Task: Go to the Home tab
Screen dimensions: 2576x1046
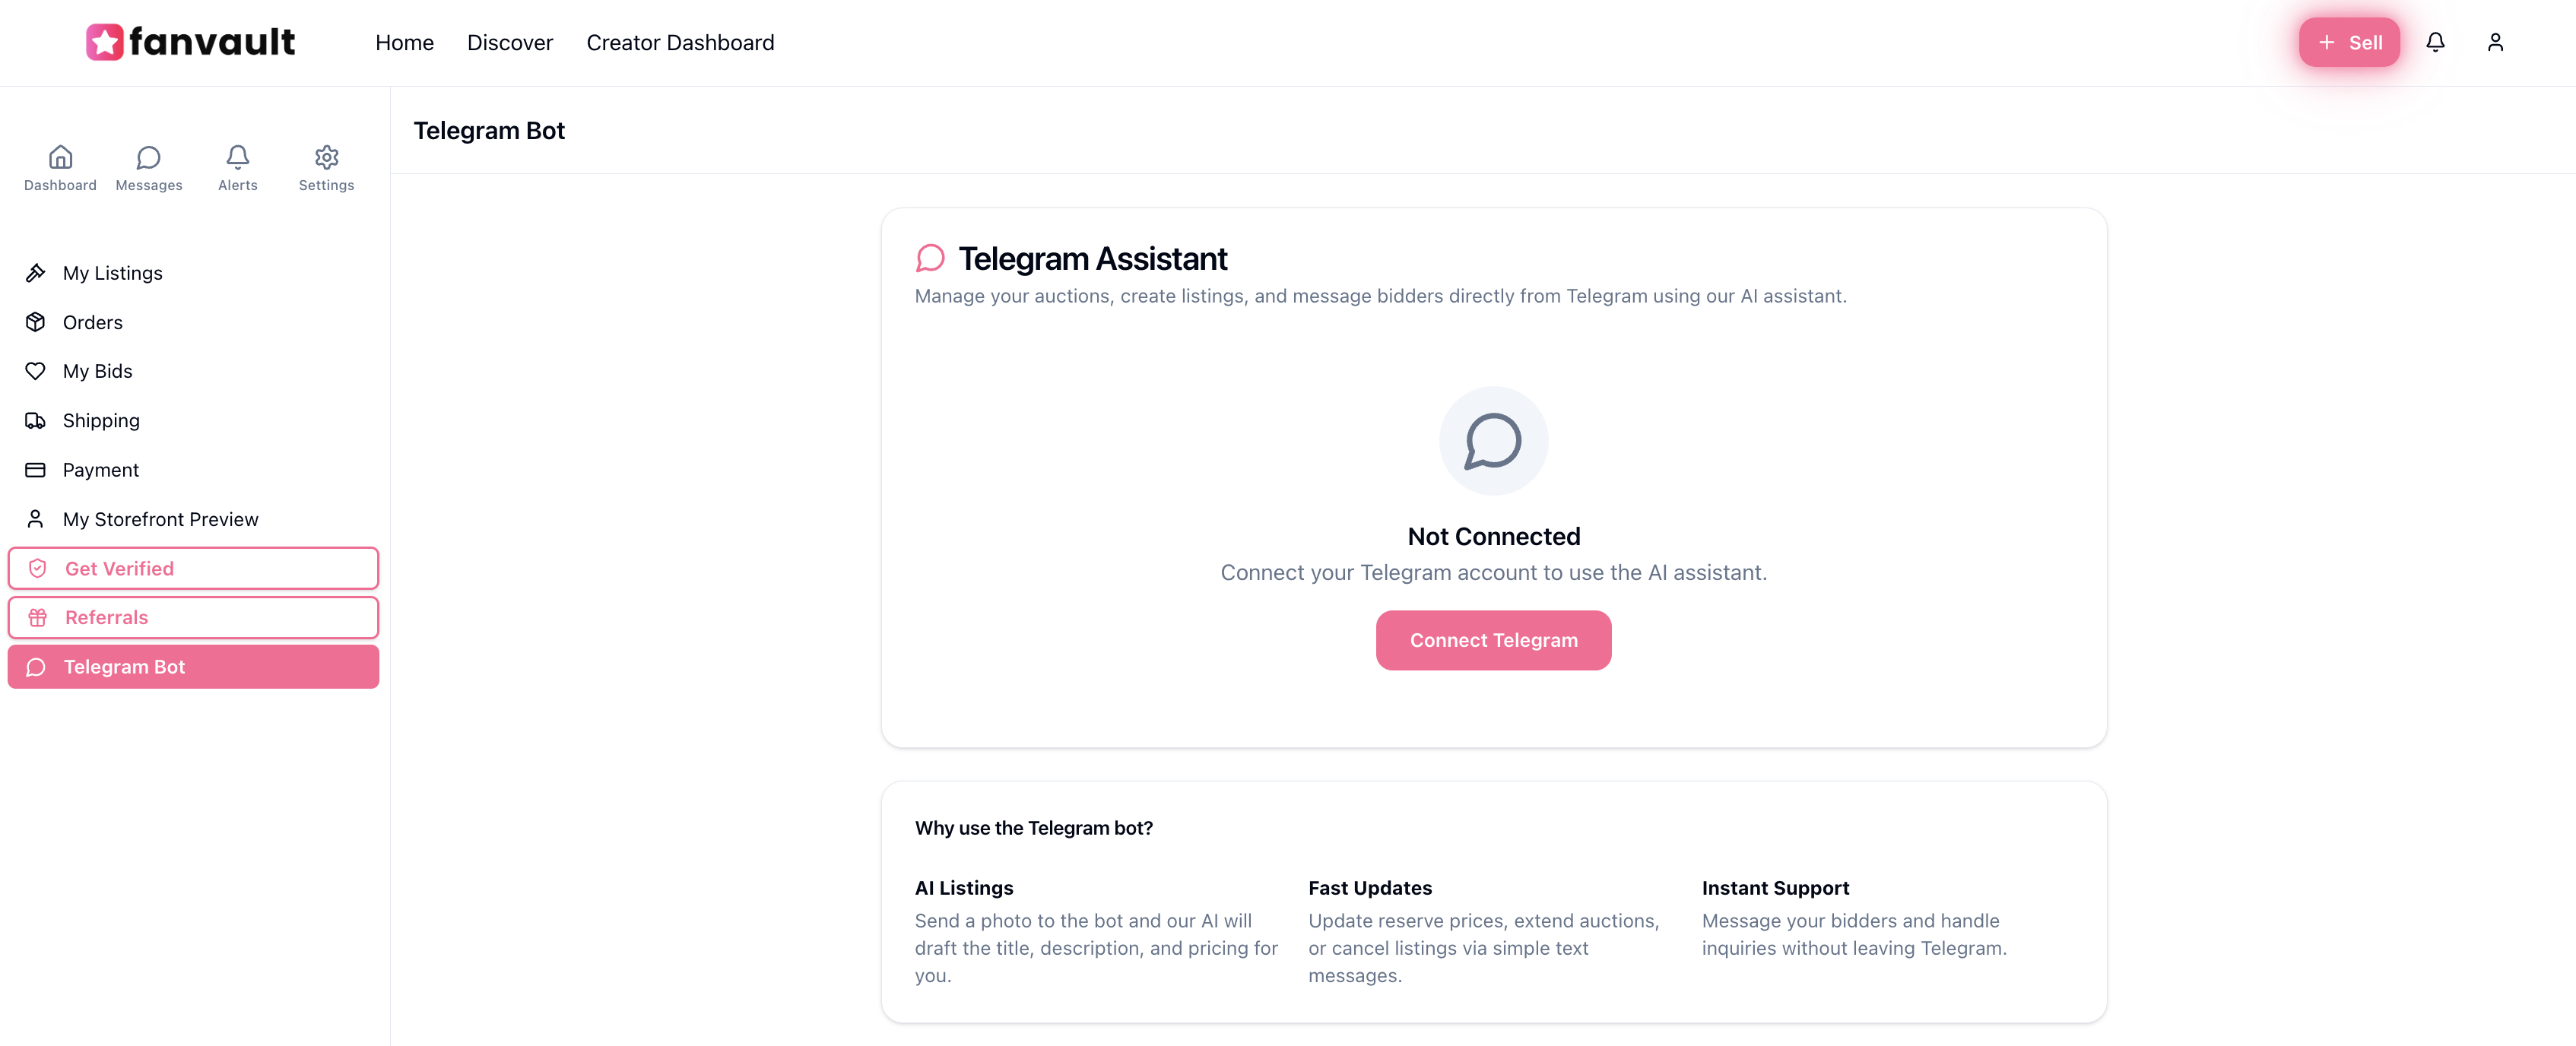Action: point(404,42)
